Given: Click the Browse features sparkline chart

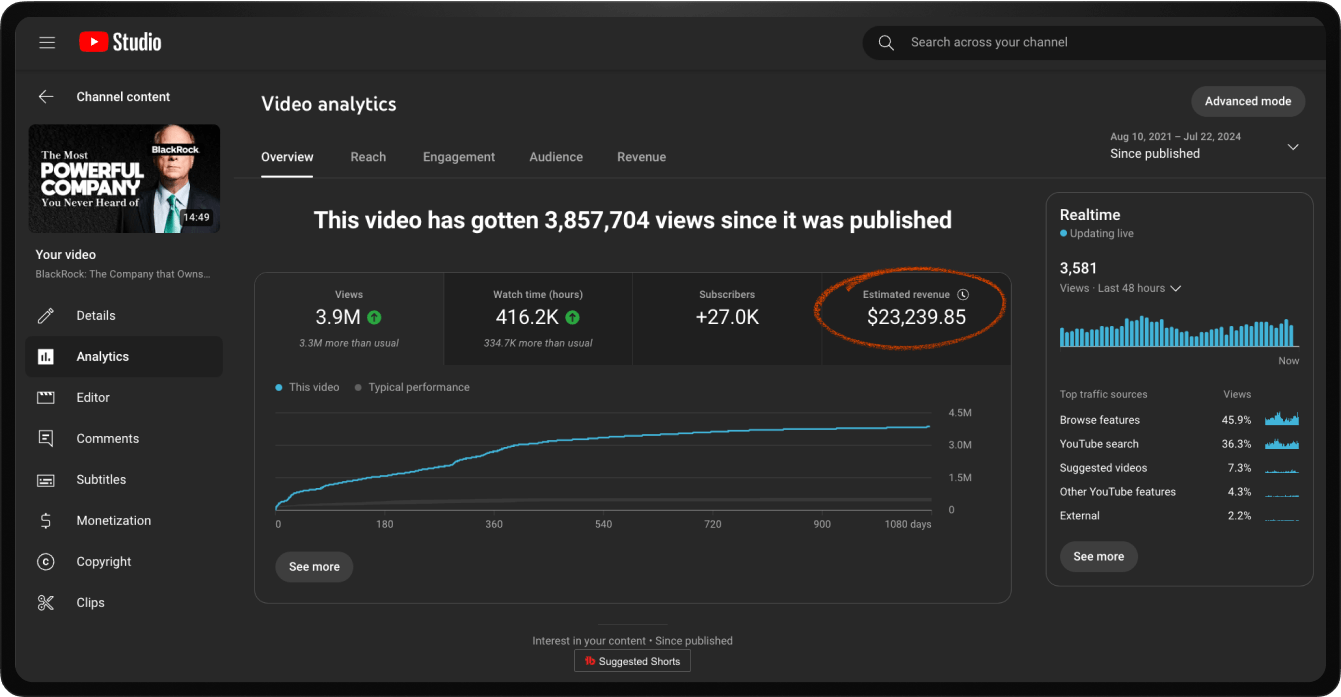Looking at the screenshot, I should point(1282,419).
